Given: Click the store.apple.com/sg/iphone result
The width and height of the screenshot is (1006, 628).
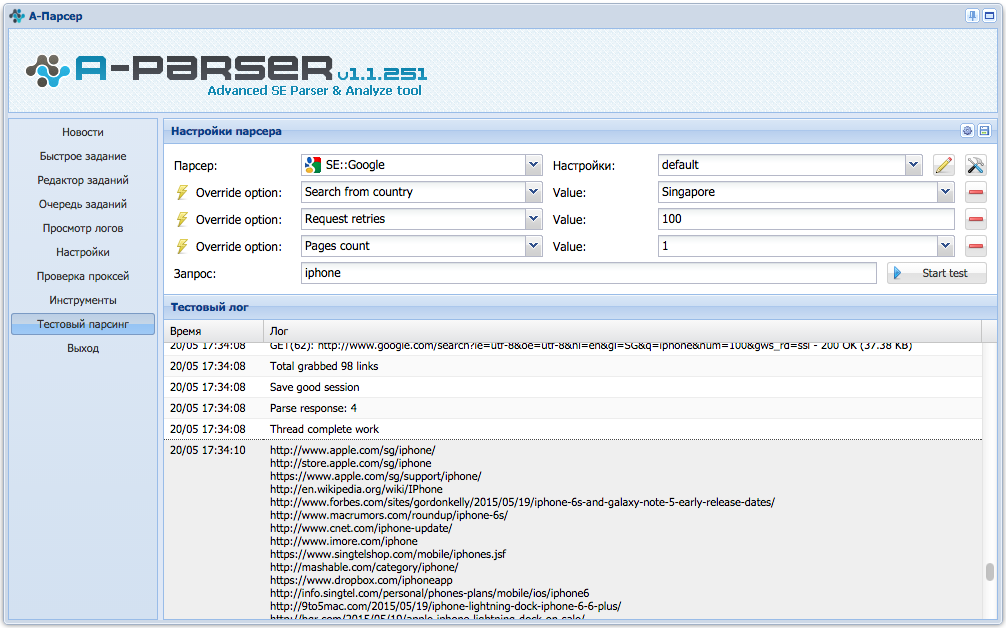Looking at the screenshot, I should pyautogui.click(x=350, y=463).
